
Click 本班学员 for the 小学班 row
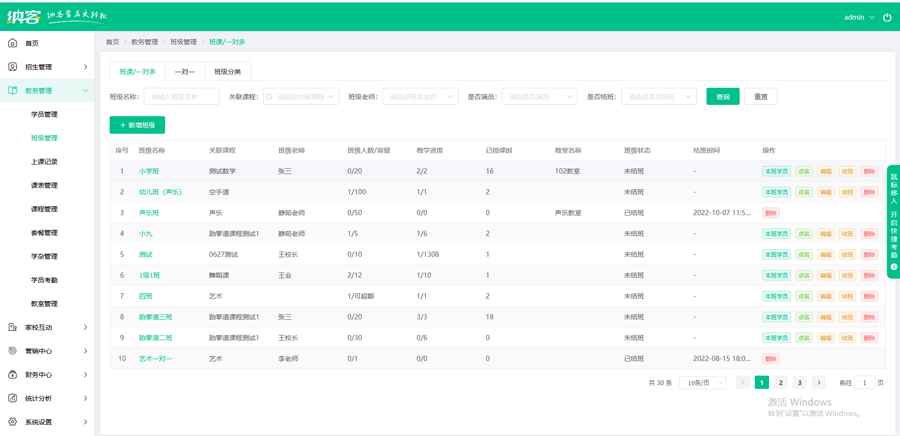point(776,171)
